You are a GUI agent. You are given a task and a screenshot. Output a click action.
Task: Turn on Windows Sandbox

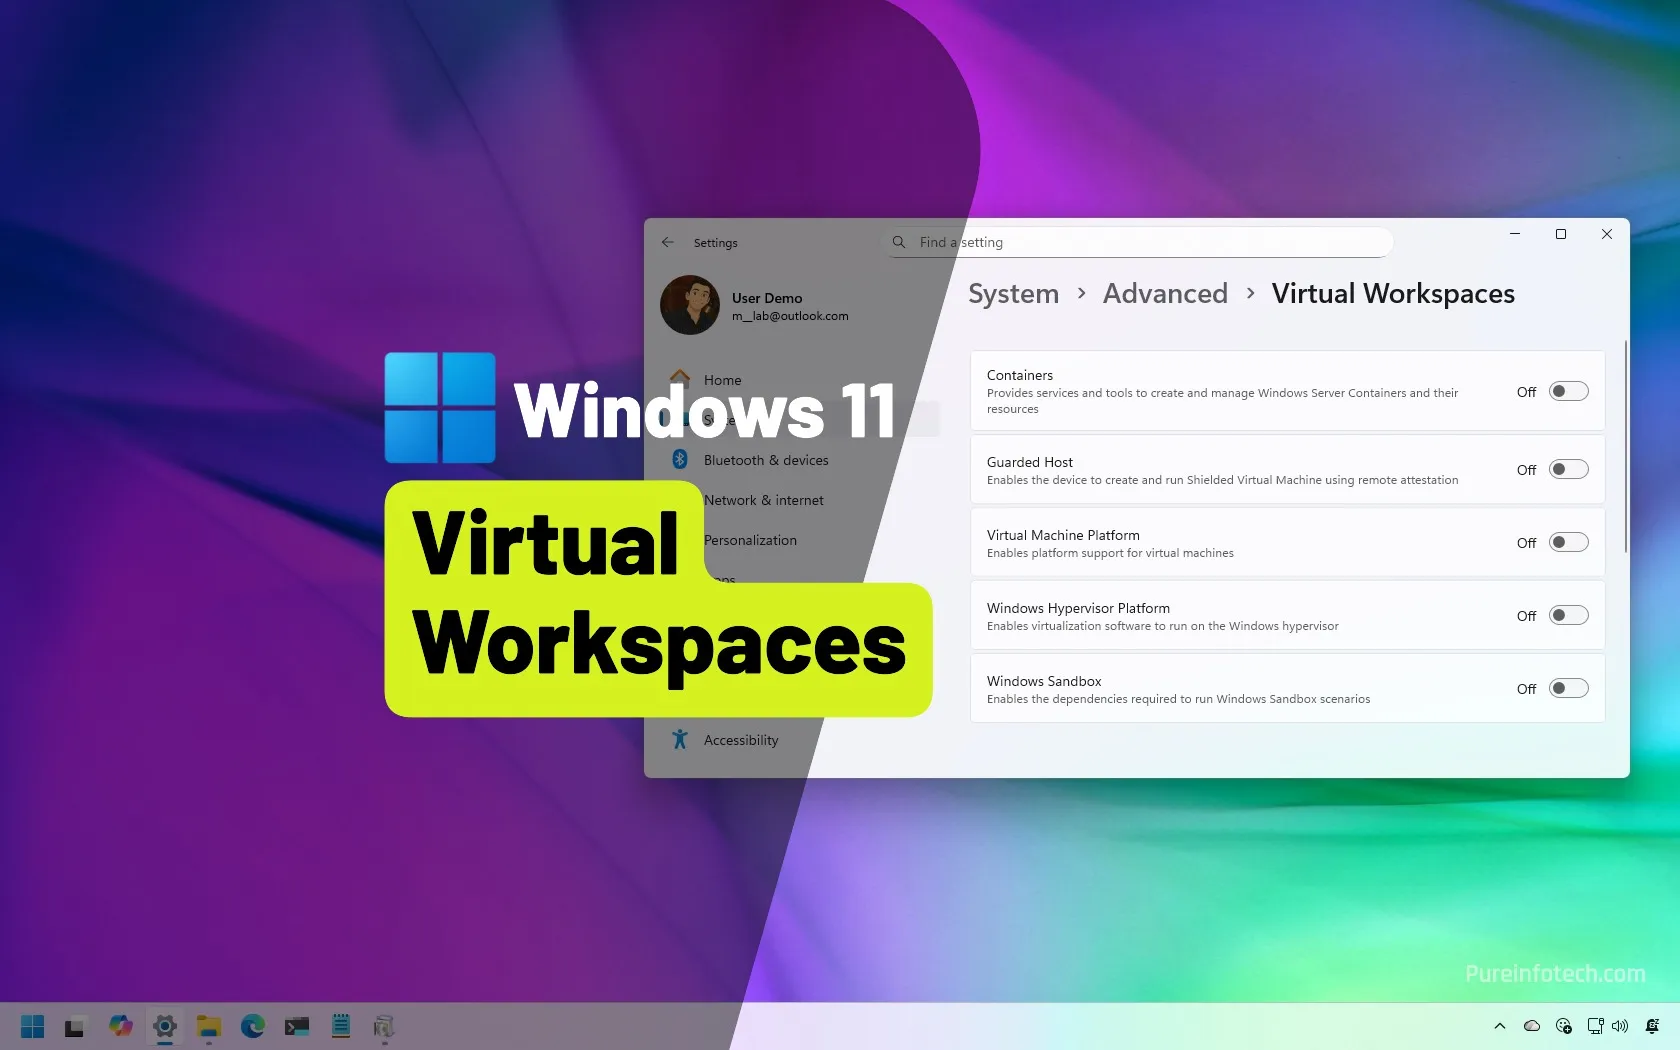[x=1567, y=688]
